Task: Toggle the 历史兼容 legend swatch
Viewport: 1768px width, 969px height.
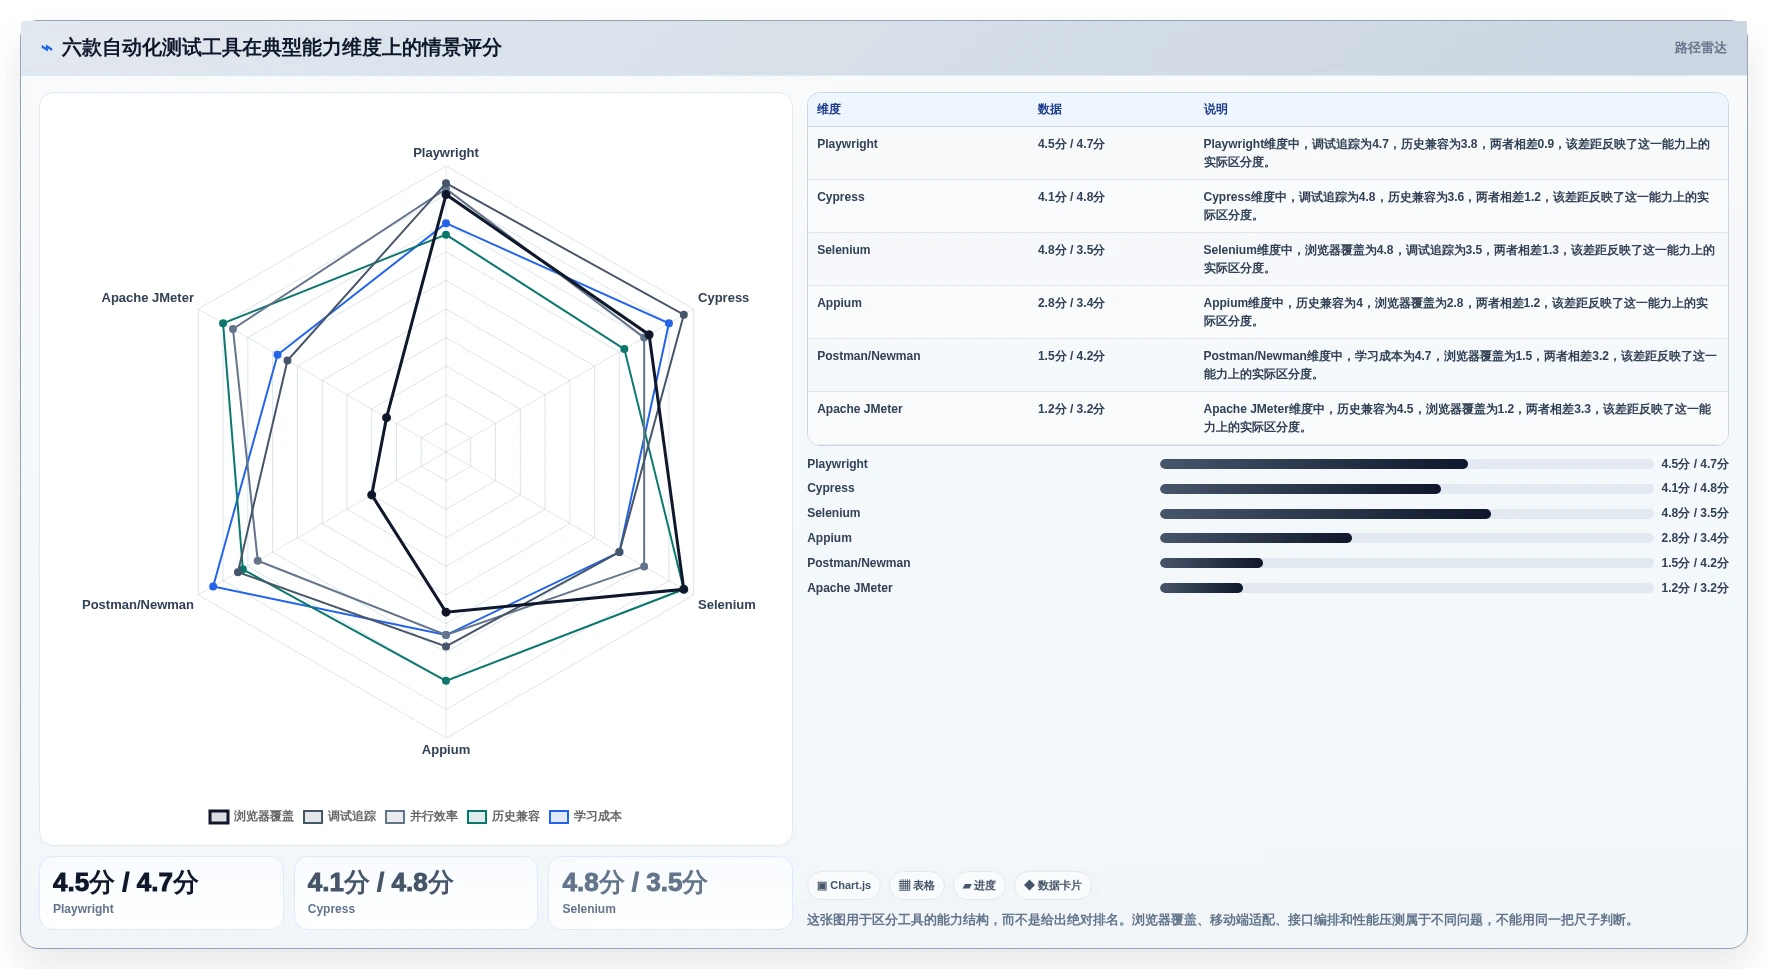Action: click(x=477, y=817)
